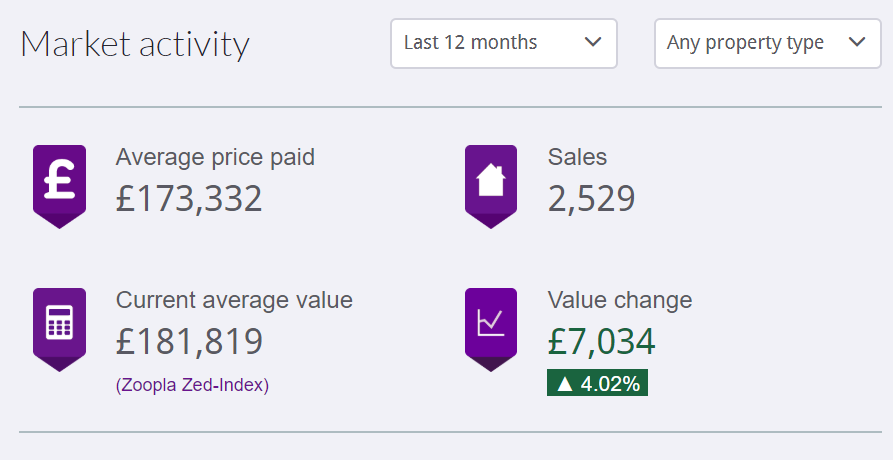This screenshot has width=893, height=460.
Task: Click the £7,034 value change amount
Action: pos(601,342)
